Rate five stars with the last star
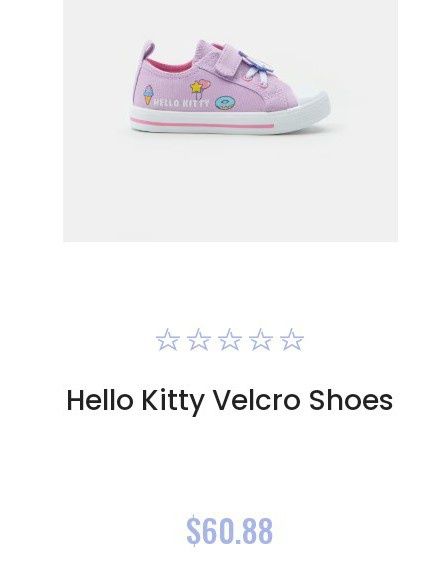The width and height of the screenshot is (441, 567). (x=292, y=340)
